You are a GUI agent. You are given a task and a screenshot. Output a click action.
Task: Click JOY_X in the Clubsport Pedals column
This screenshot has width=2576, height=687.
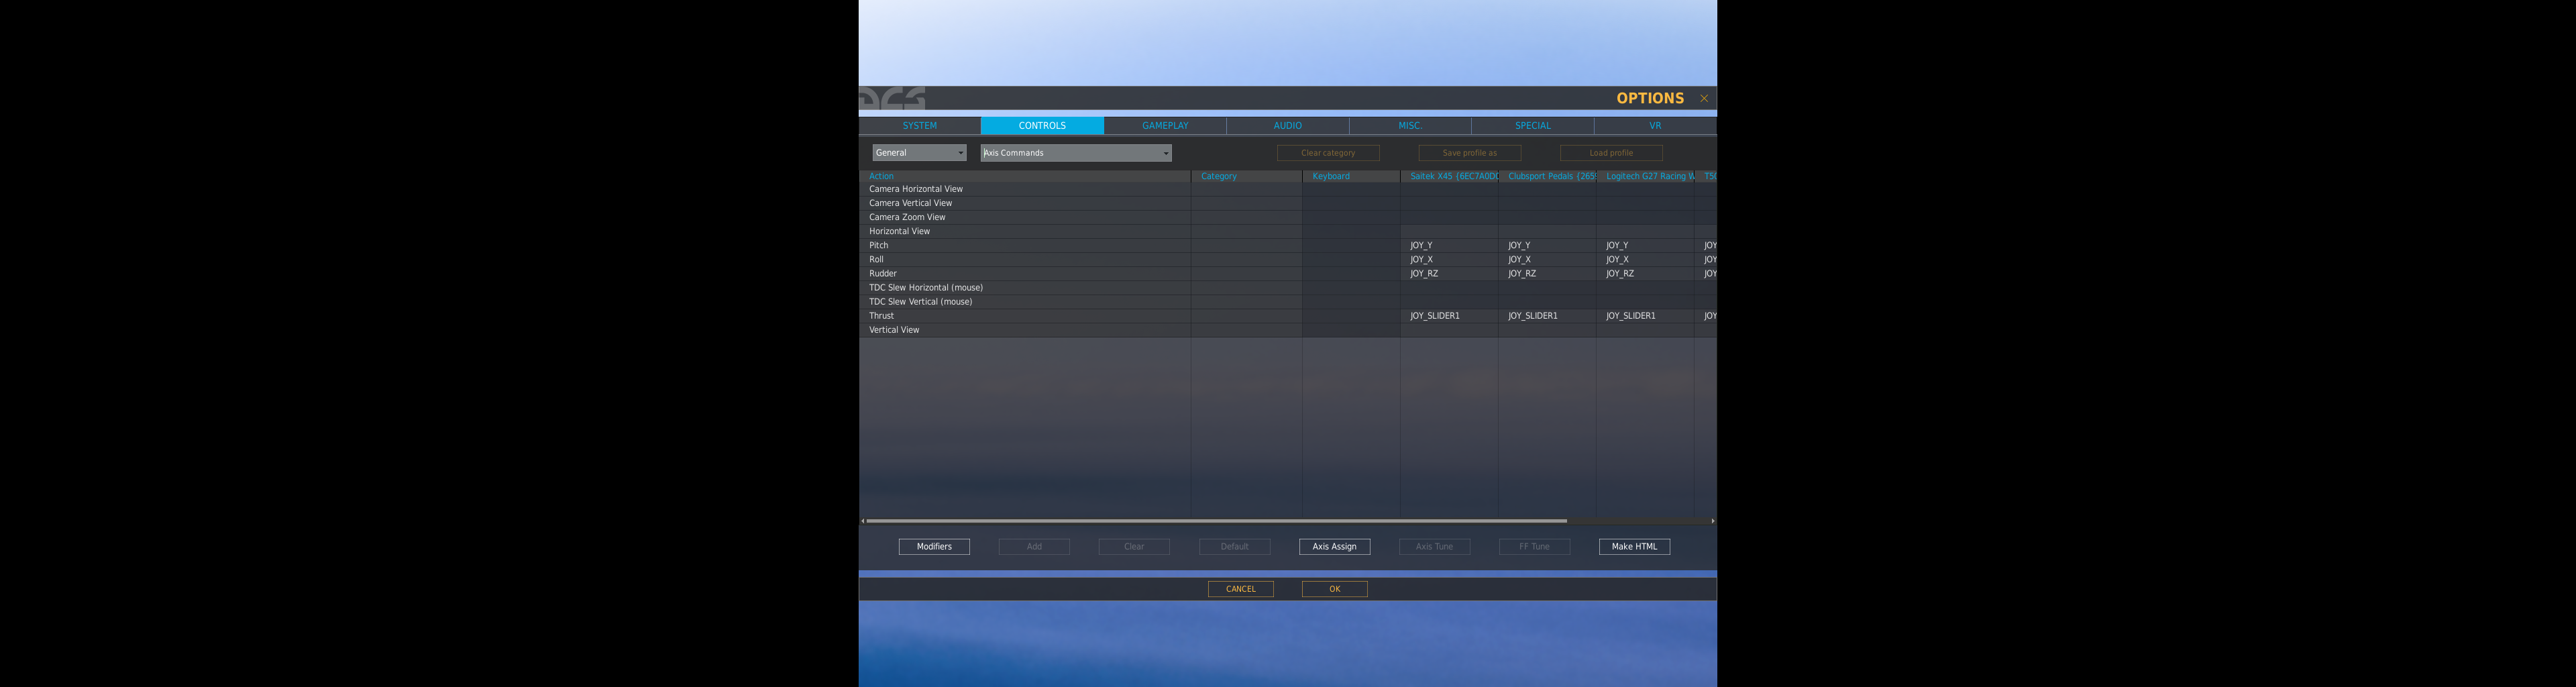pos(1519,259)
